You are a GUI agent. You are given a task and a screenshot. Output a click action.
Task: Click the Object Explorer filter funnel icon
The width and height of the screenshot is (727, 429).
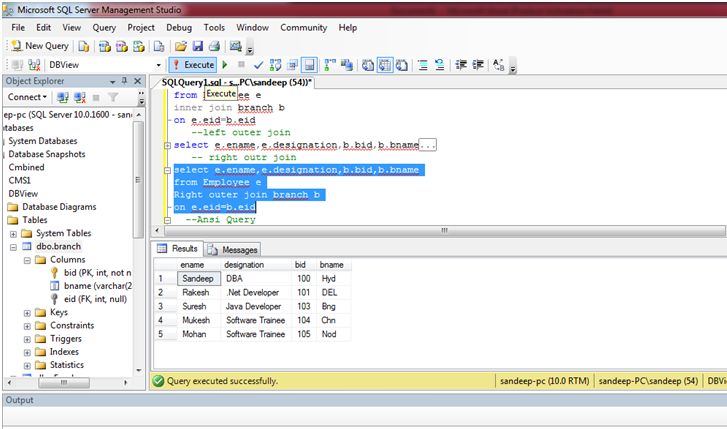click(113, 97)
